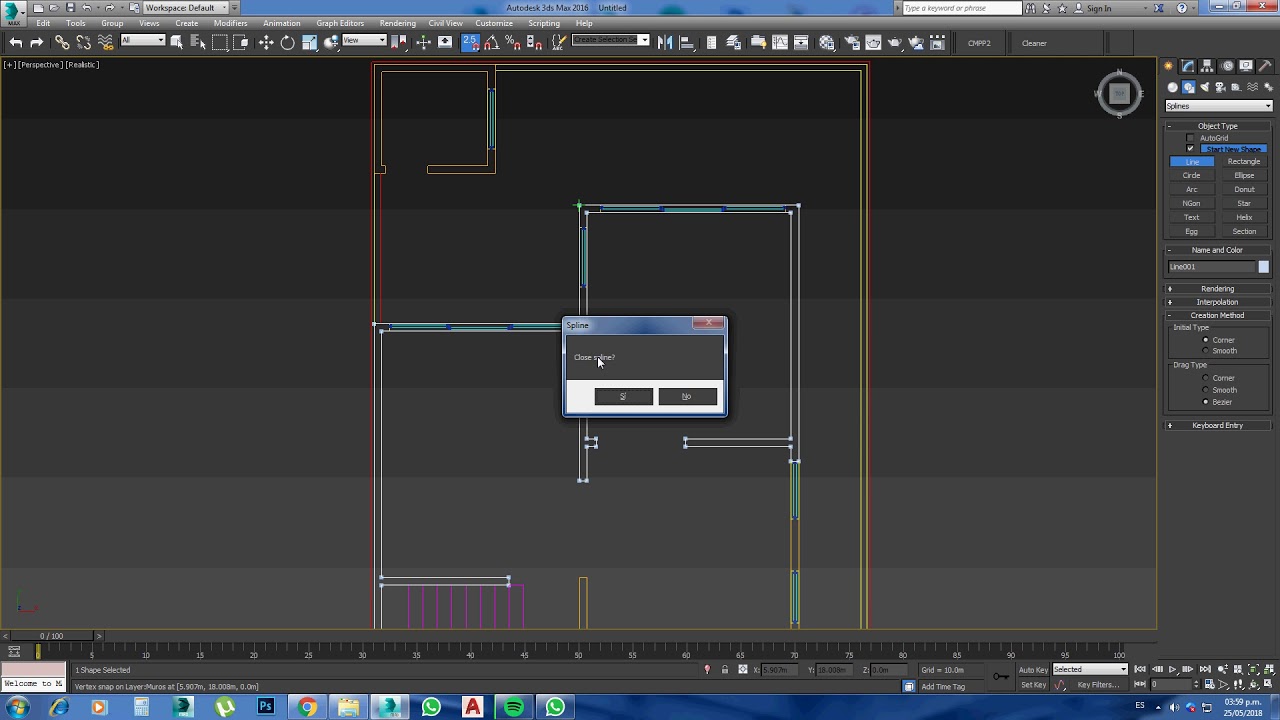This screenshot has height=720, width=1280.
Task: Toggle the Selection Lock icon
Action: click(725, 670)
